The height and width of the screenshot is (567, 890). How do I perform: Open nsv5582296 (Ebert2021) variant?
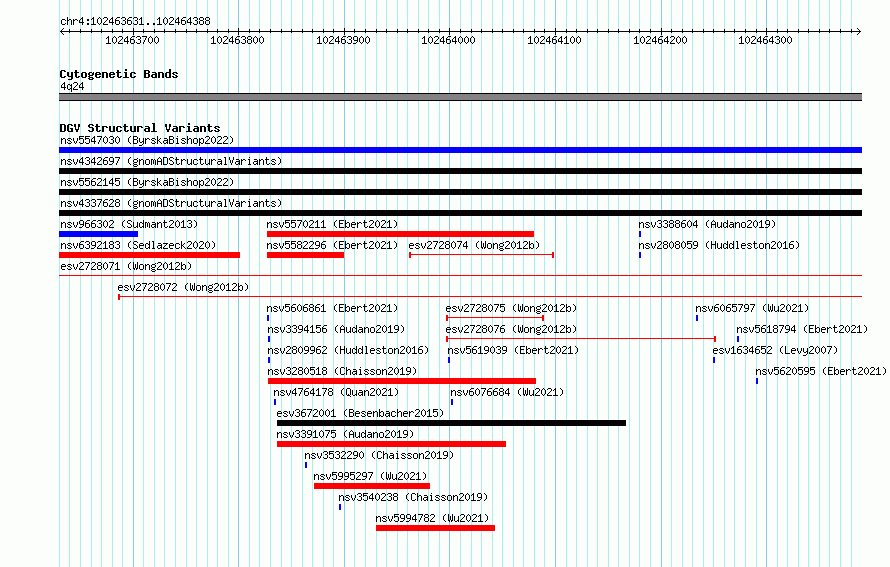[333, 245]
